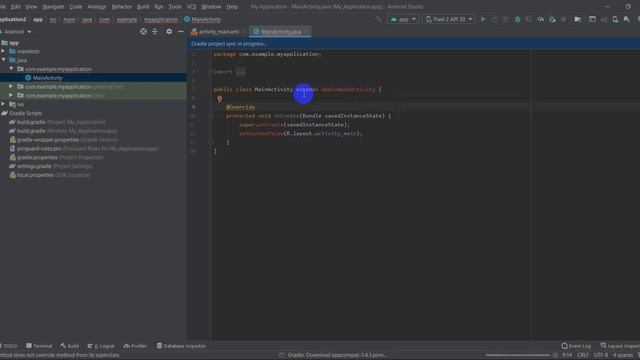
Task: Open the VCS menu
Action: (191, 7)
